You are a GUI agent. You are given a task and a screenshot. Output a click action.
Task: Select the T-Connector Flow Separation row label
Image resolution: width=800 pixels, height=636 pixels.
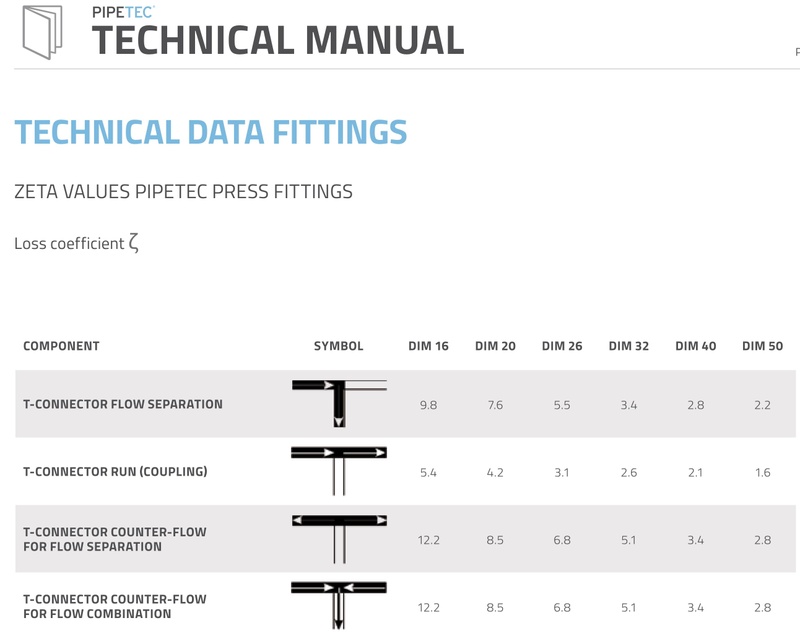point(123,404)
